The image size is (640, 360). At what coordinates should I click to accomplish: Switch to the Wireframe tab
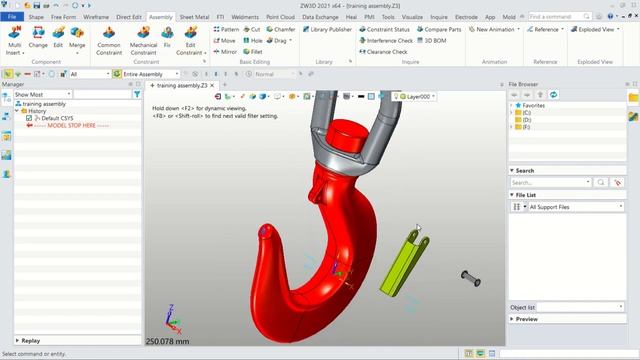tap(96, 17)
